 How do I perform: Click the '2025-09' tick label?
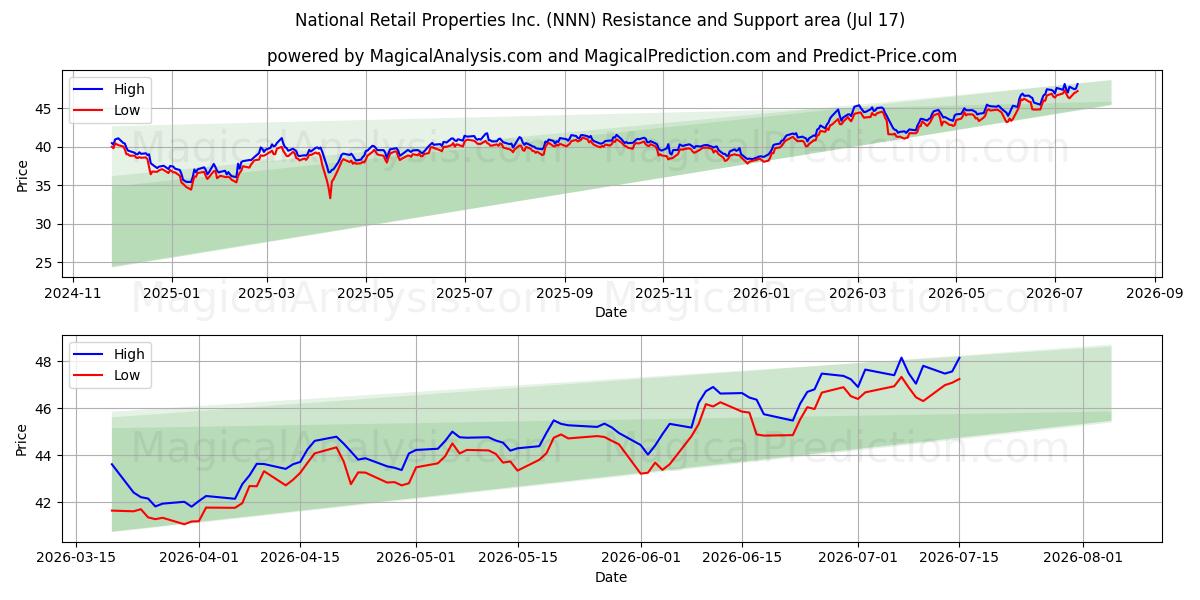[564, 293]
